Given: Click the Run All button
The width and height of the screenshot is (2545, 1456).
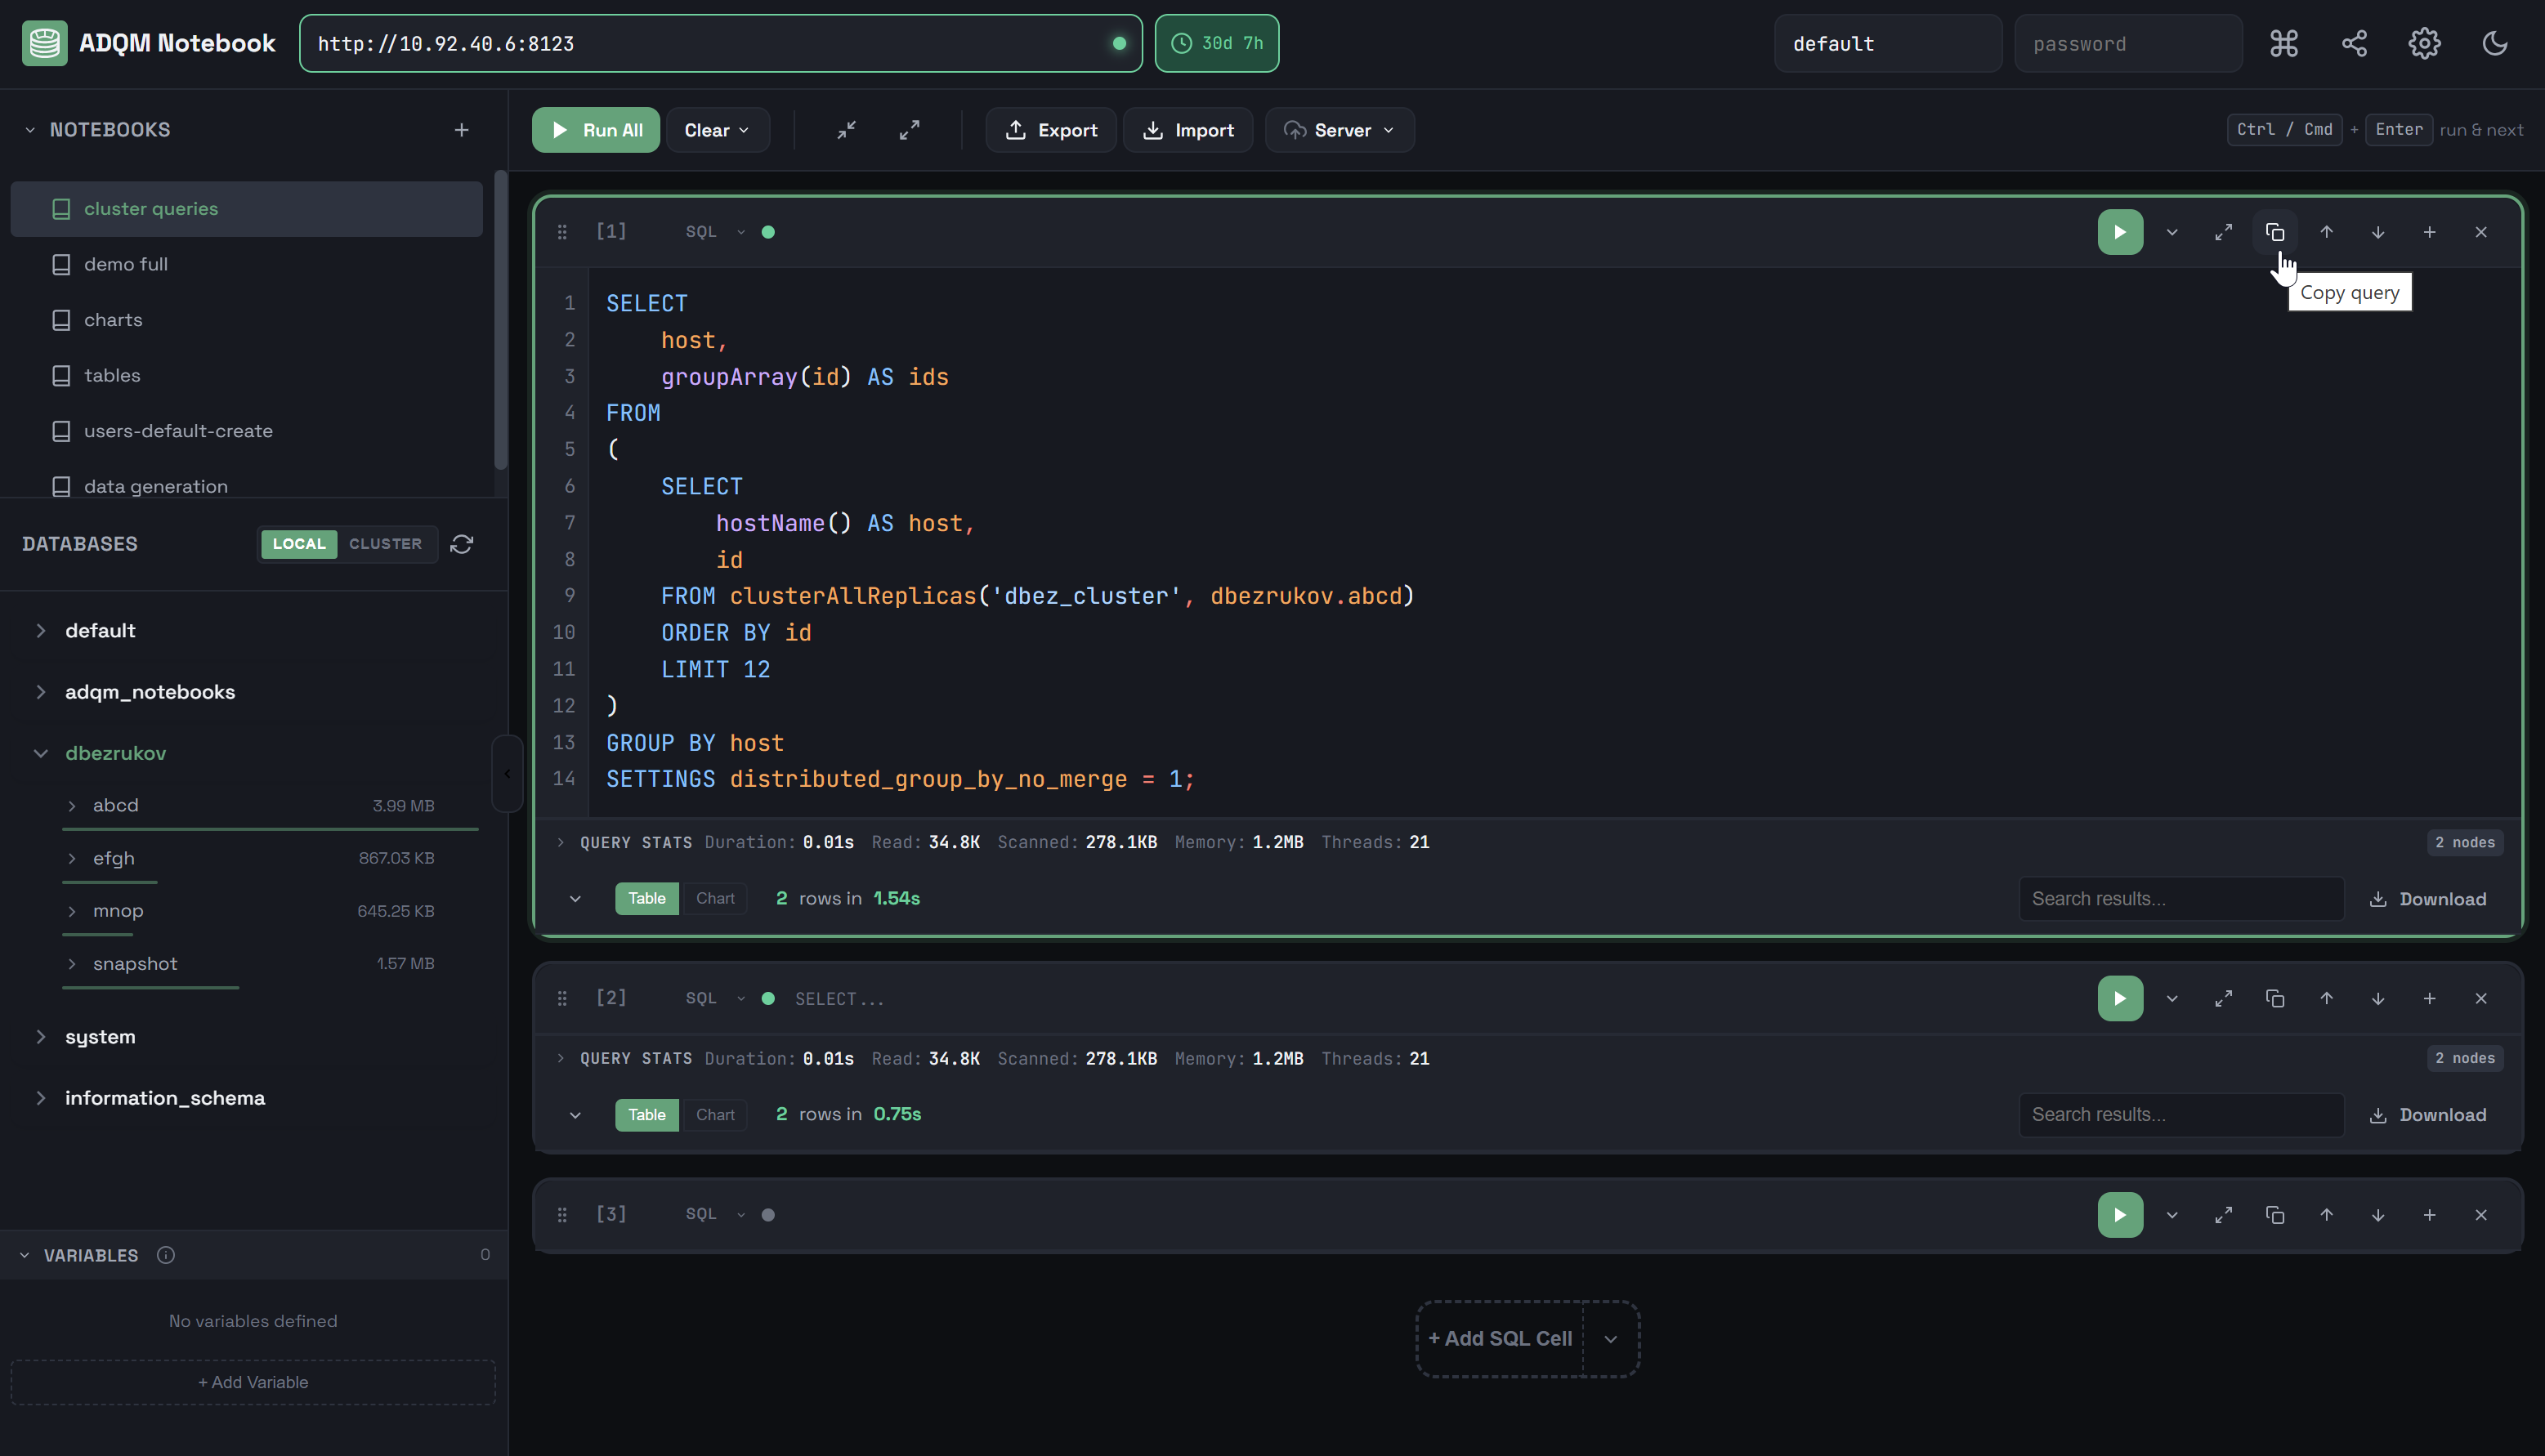Looking at the screenshot, I should click(x=595, y=130).
